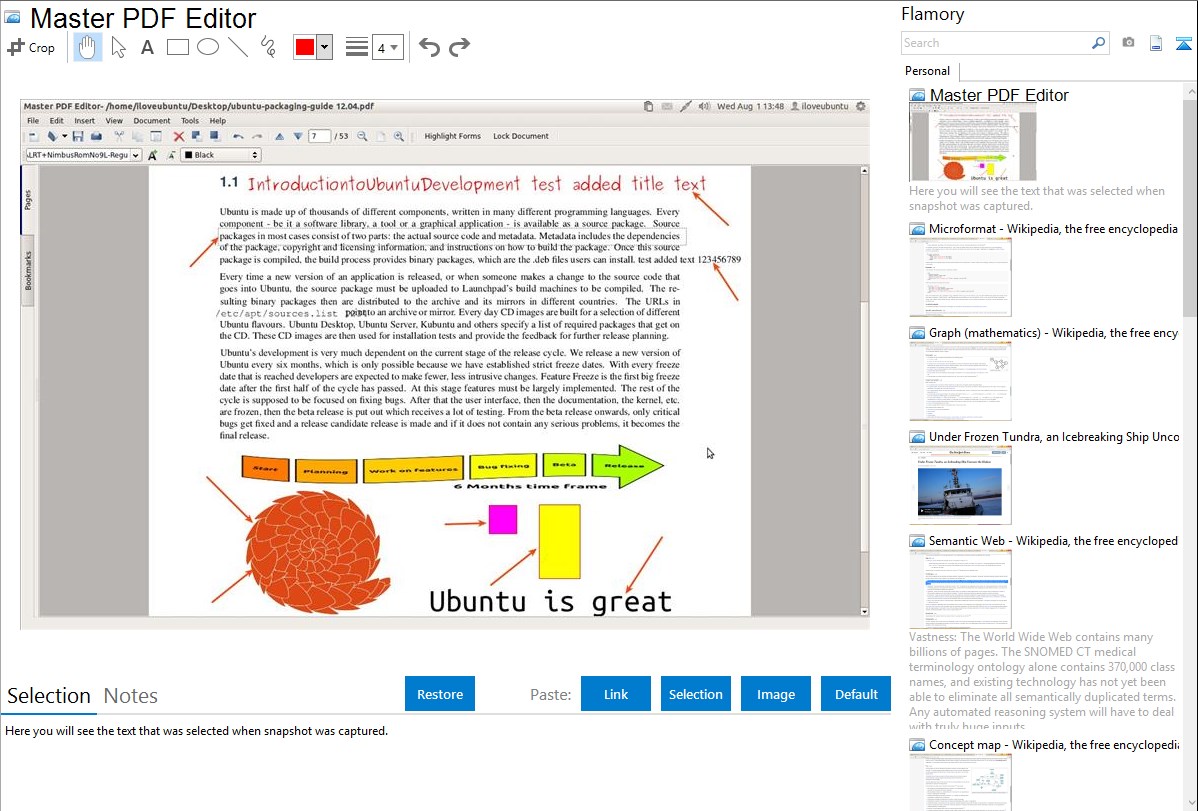Pick the rectangle shape tool
The height and width of the screenshot is (811, 1198).
178,47
